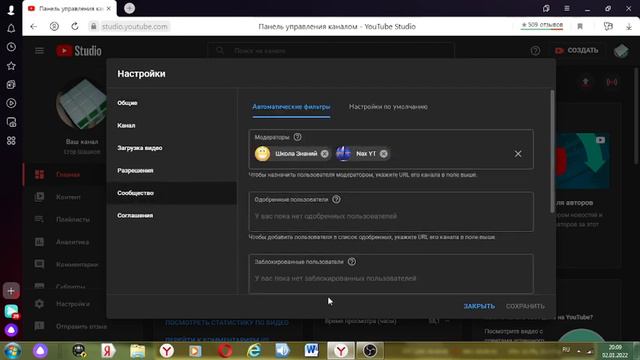This screenshot has height=360, width=640.
Task: Open services grid icon in browser sidebar
Action: (11, 141)
